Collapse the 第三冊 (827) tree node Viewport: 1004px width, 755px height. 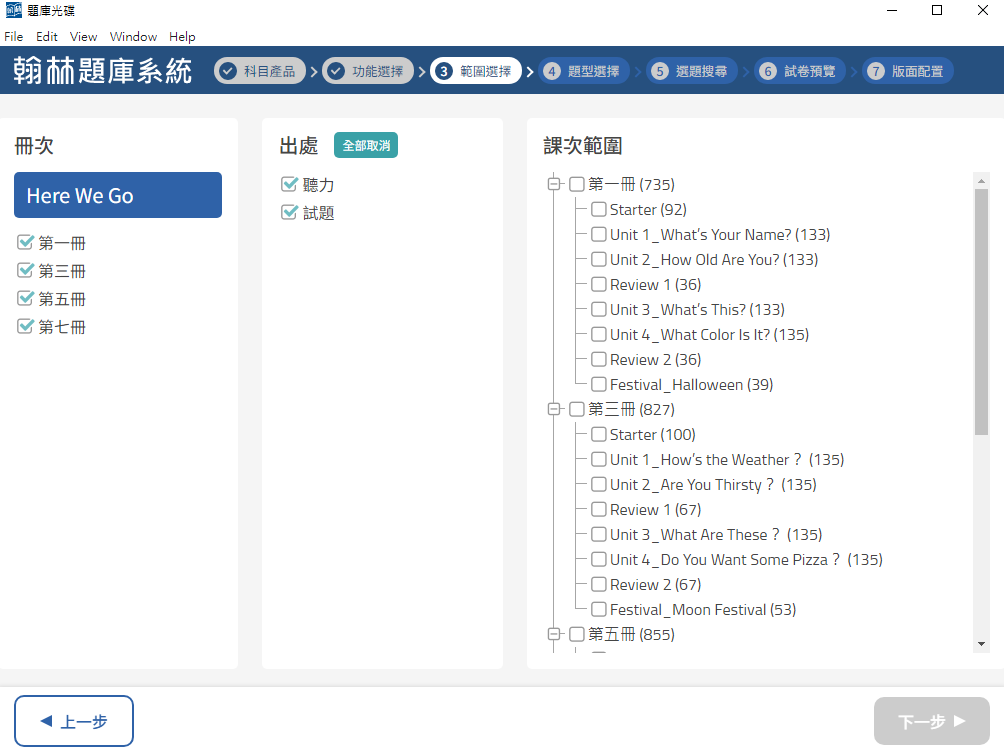click(553, 410)
